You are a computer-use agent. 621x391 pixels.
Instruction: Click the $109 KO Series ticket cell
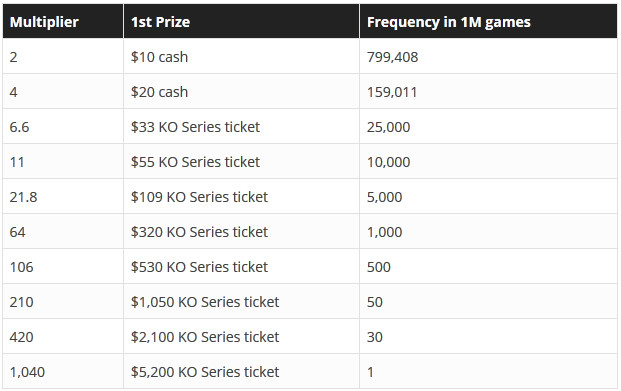(242, 196)
